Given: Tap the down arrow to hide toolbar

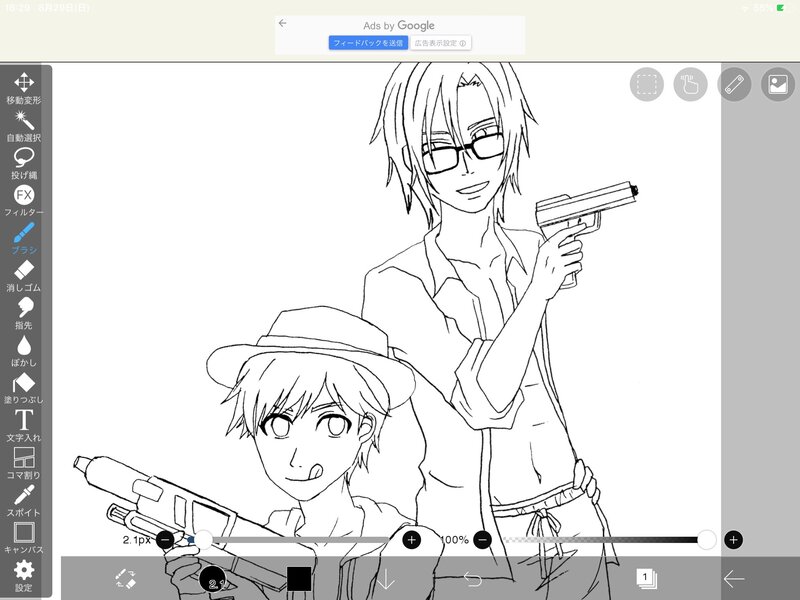Looking at the screenshot, I should click(x=386, y=579).
